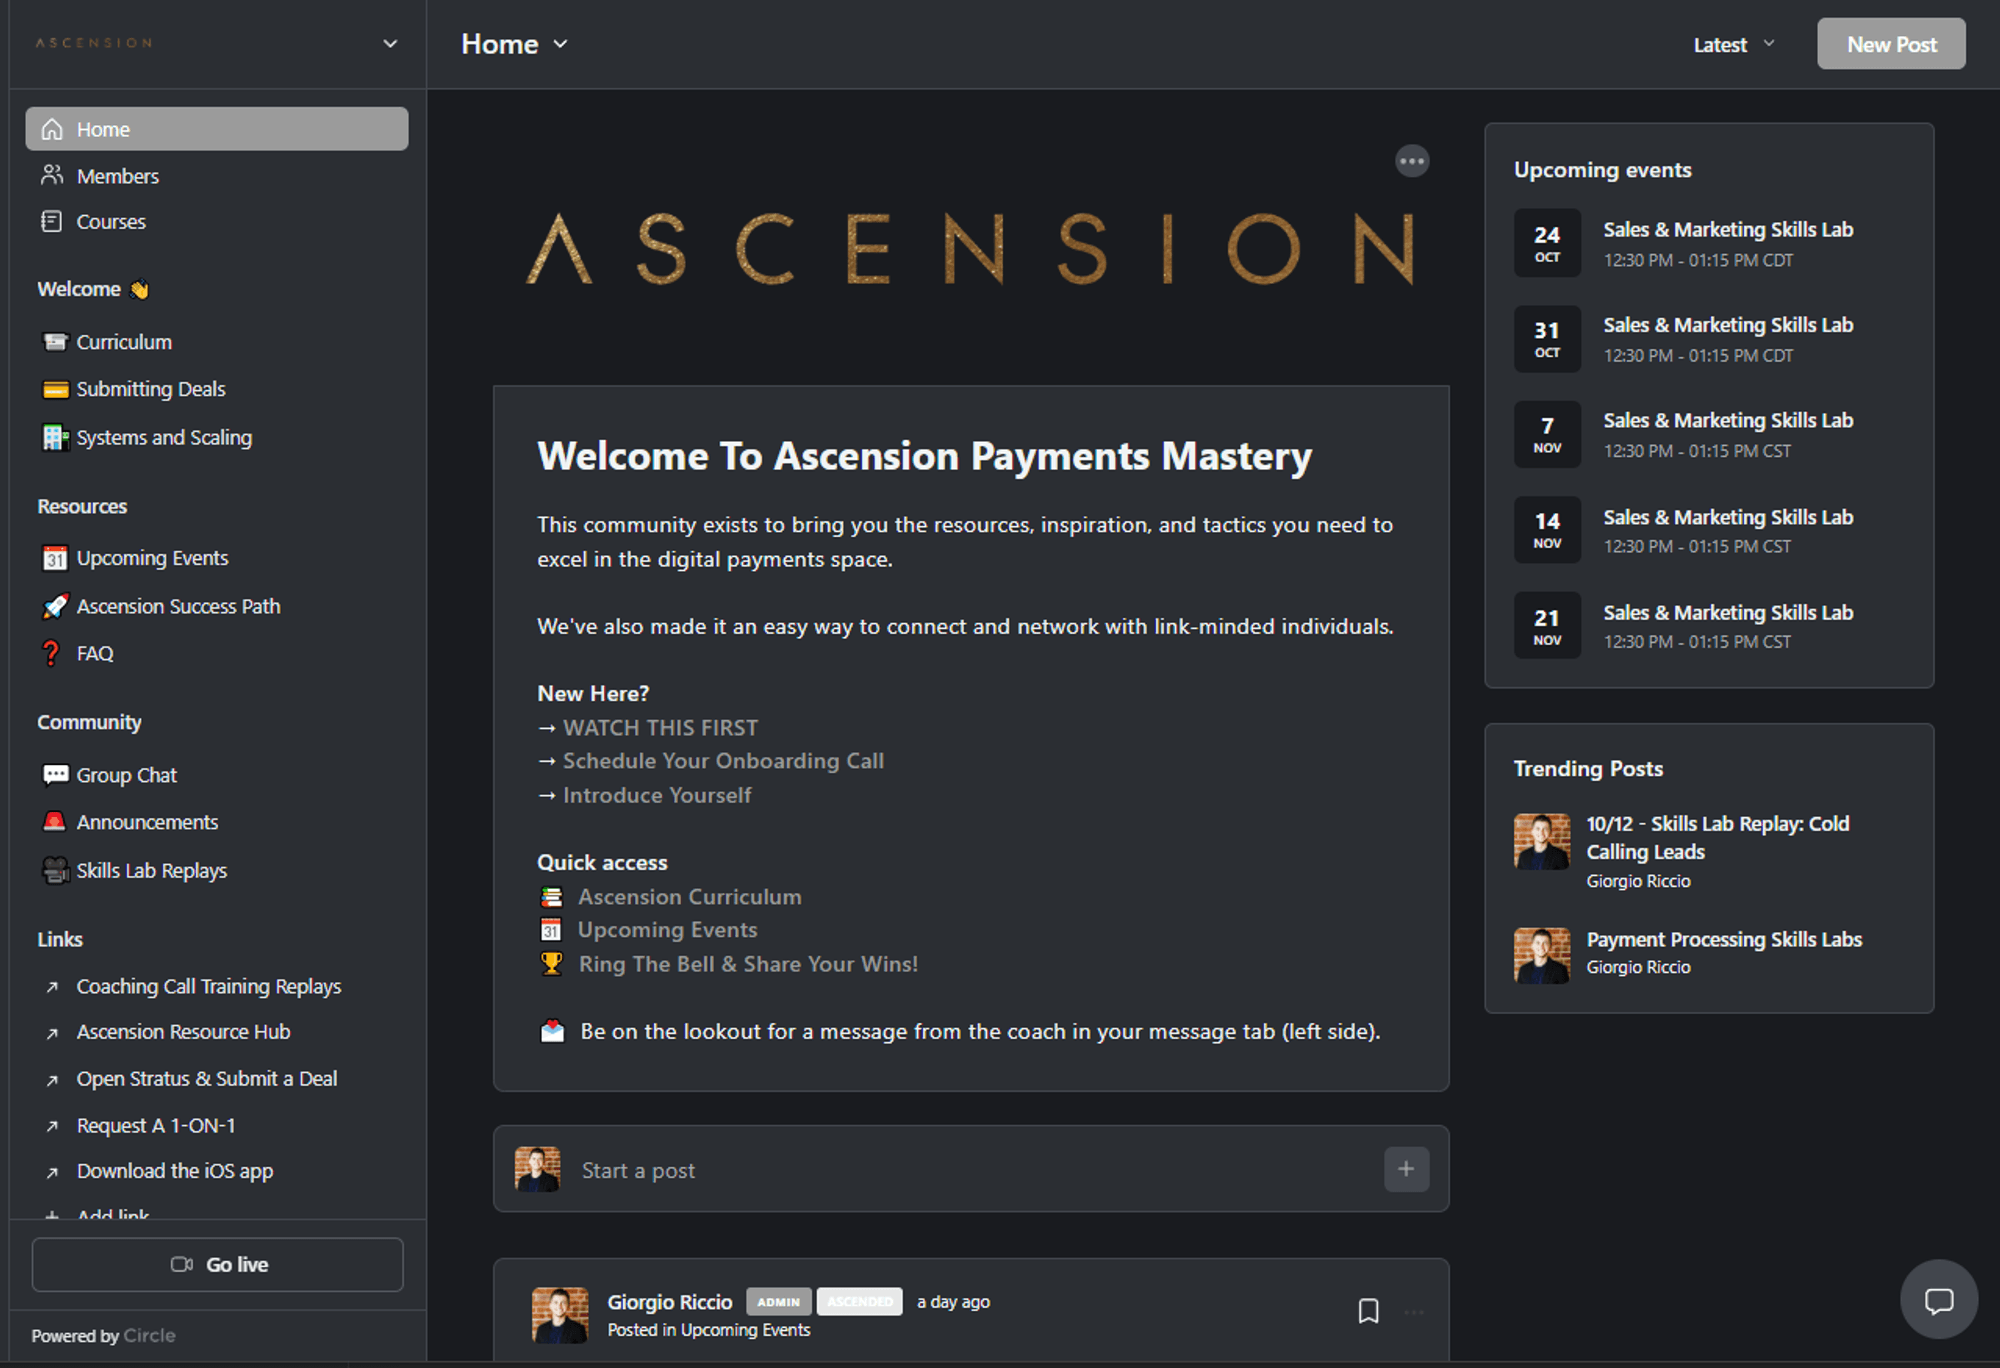Bookmark Giorgio Riccio's post
This screenshot has width=2000, height=1368.
1369,1311
